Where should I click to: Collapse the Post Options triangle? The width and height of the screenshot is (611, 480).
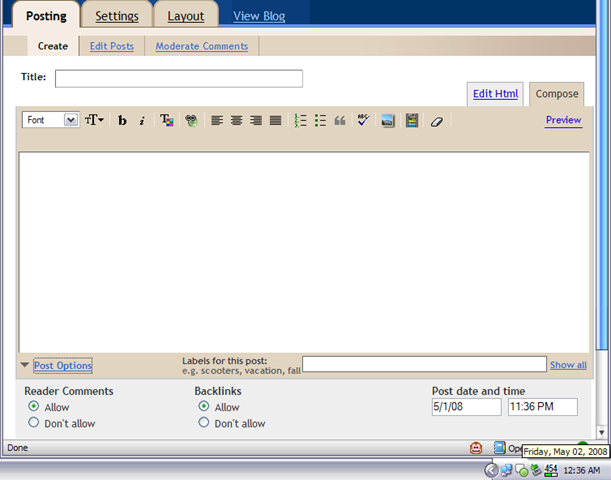[x=25, y=365]
